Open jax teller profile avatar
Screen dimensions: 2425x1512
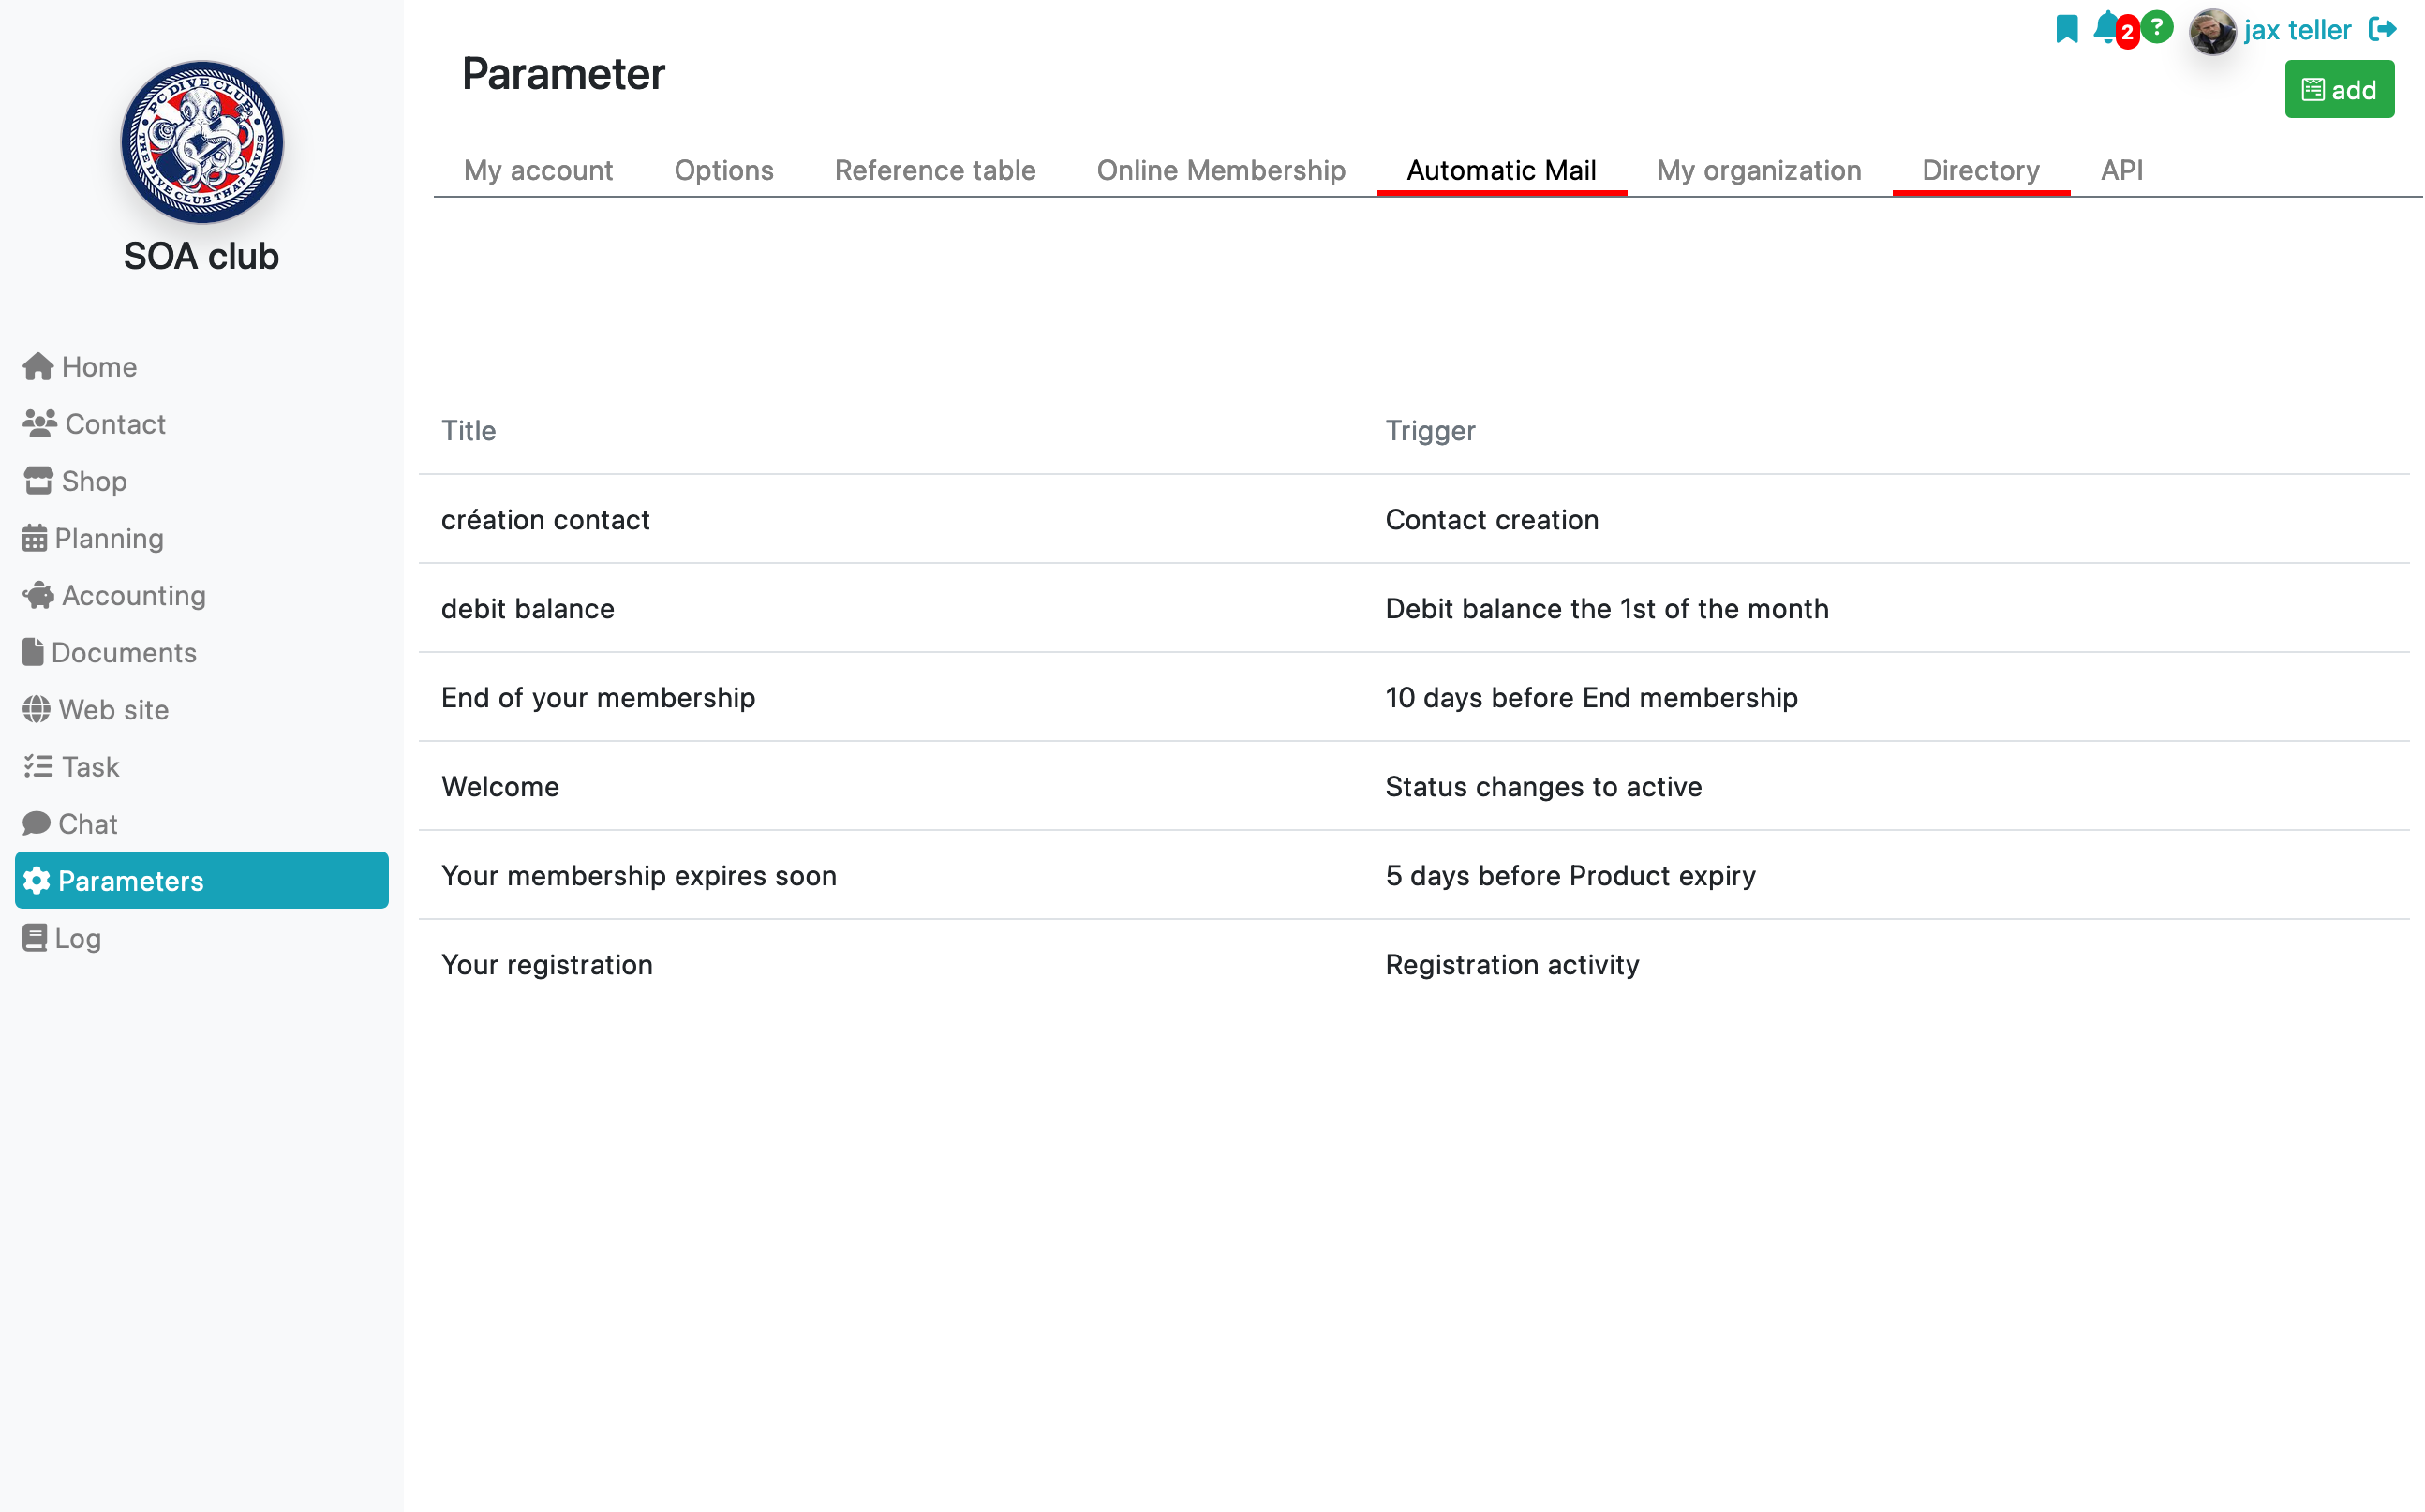(x=2212, y=31)
